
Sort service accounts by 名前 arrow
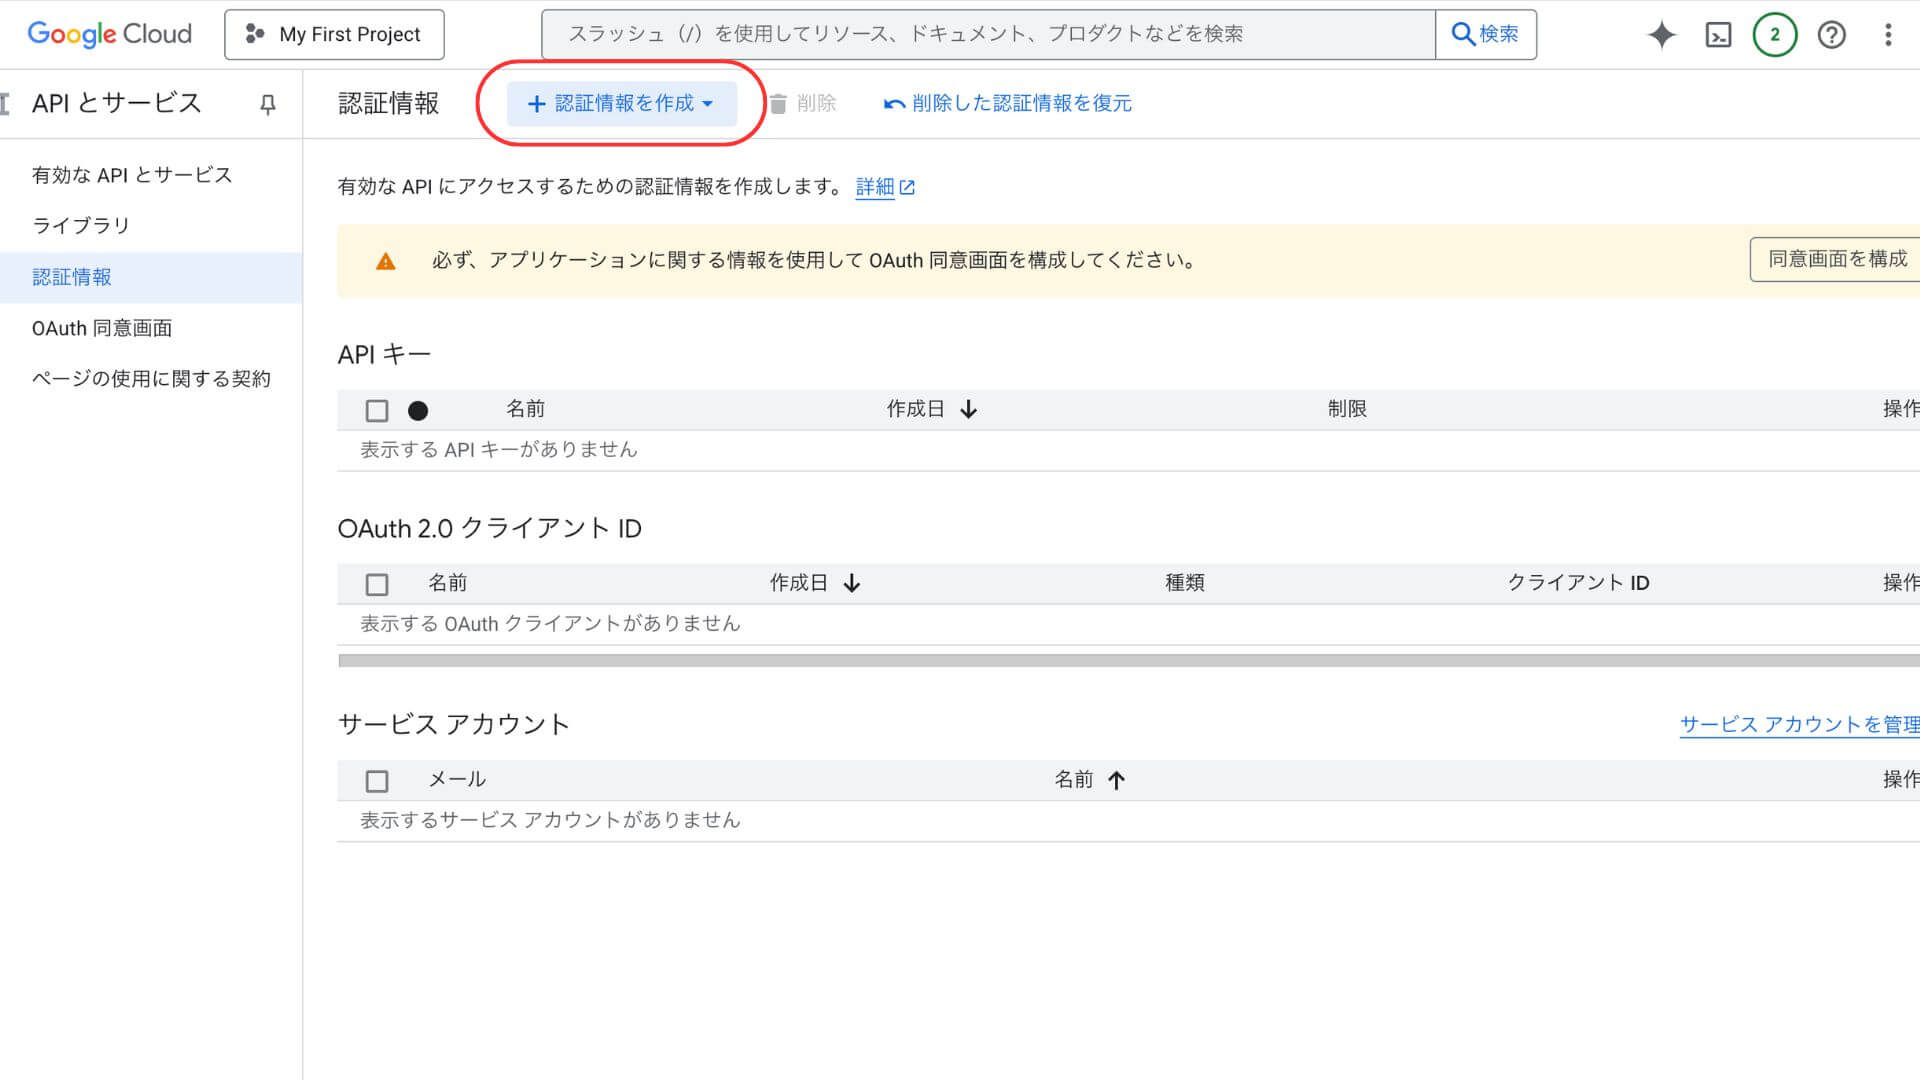coord(1116,780)
